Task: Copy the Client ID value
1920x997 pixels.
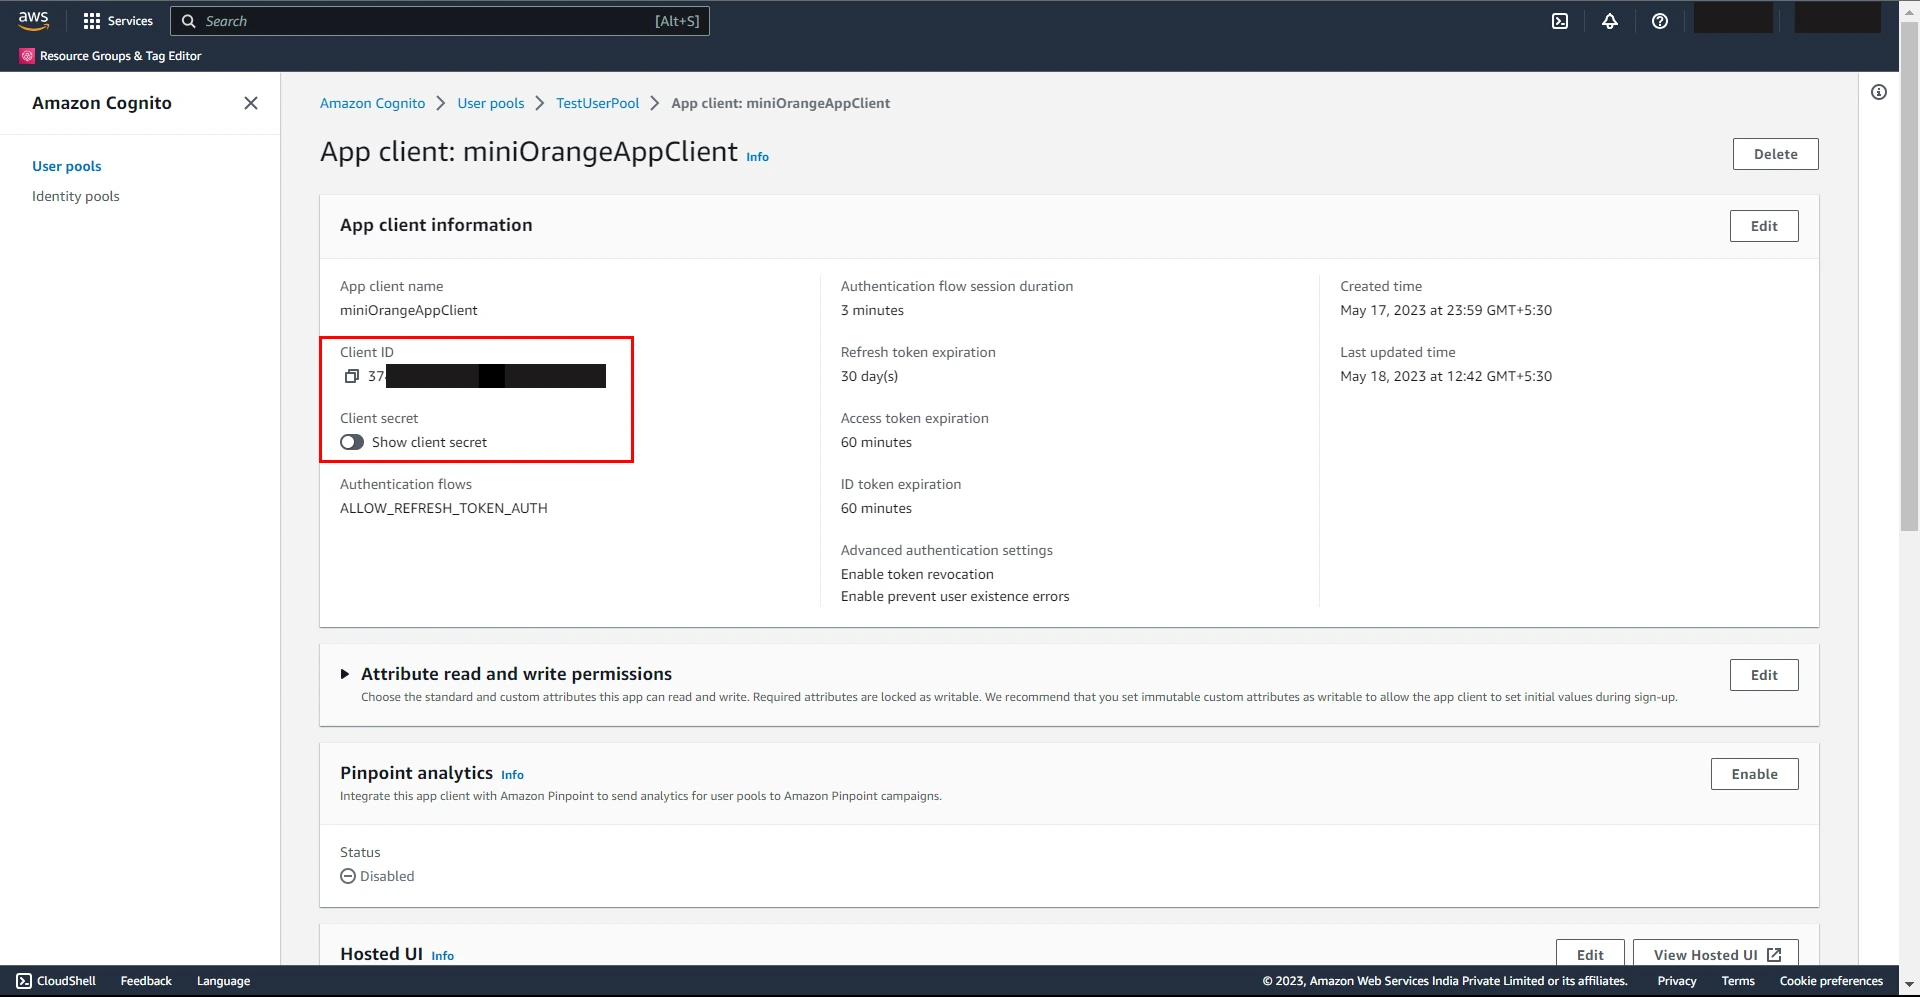Action: (x=351, y=376)
